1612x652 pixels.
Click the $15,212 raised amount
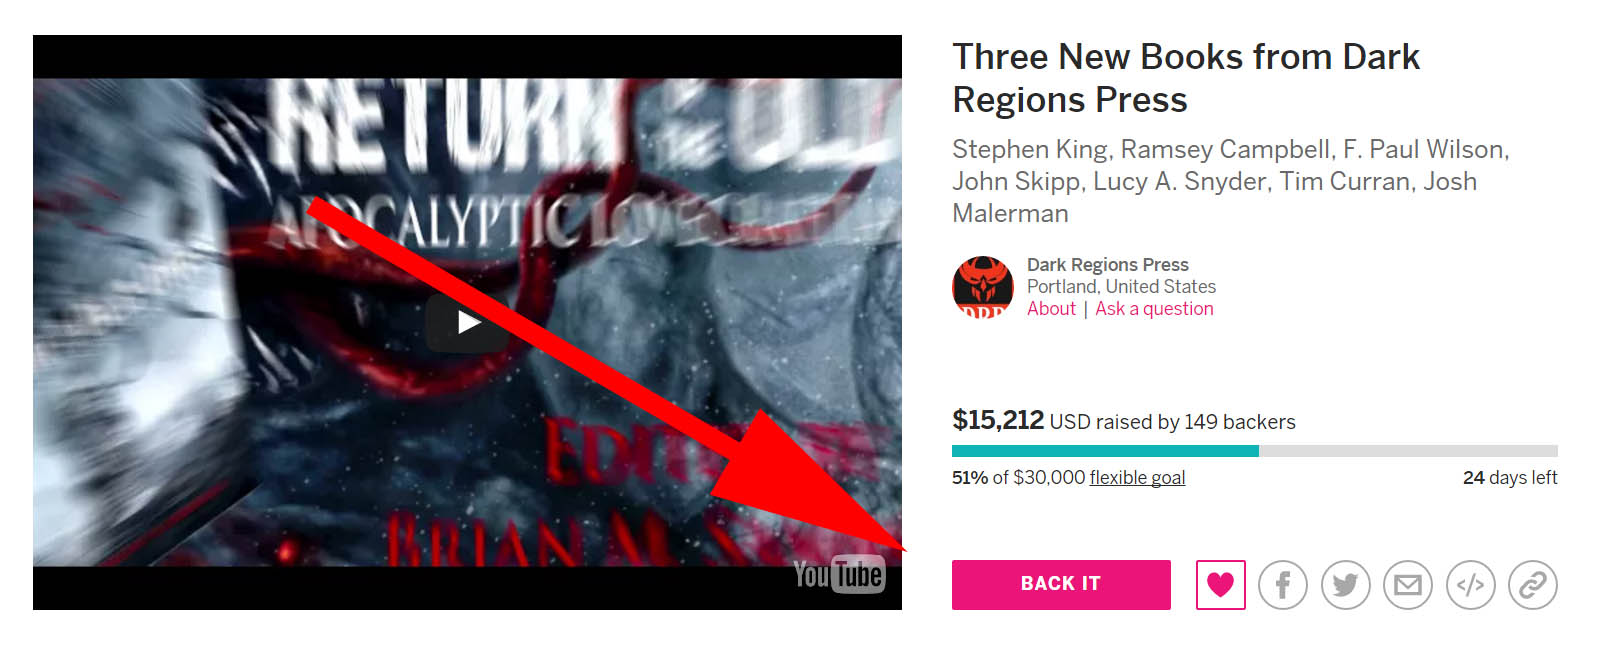coord(998,420)
